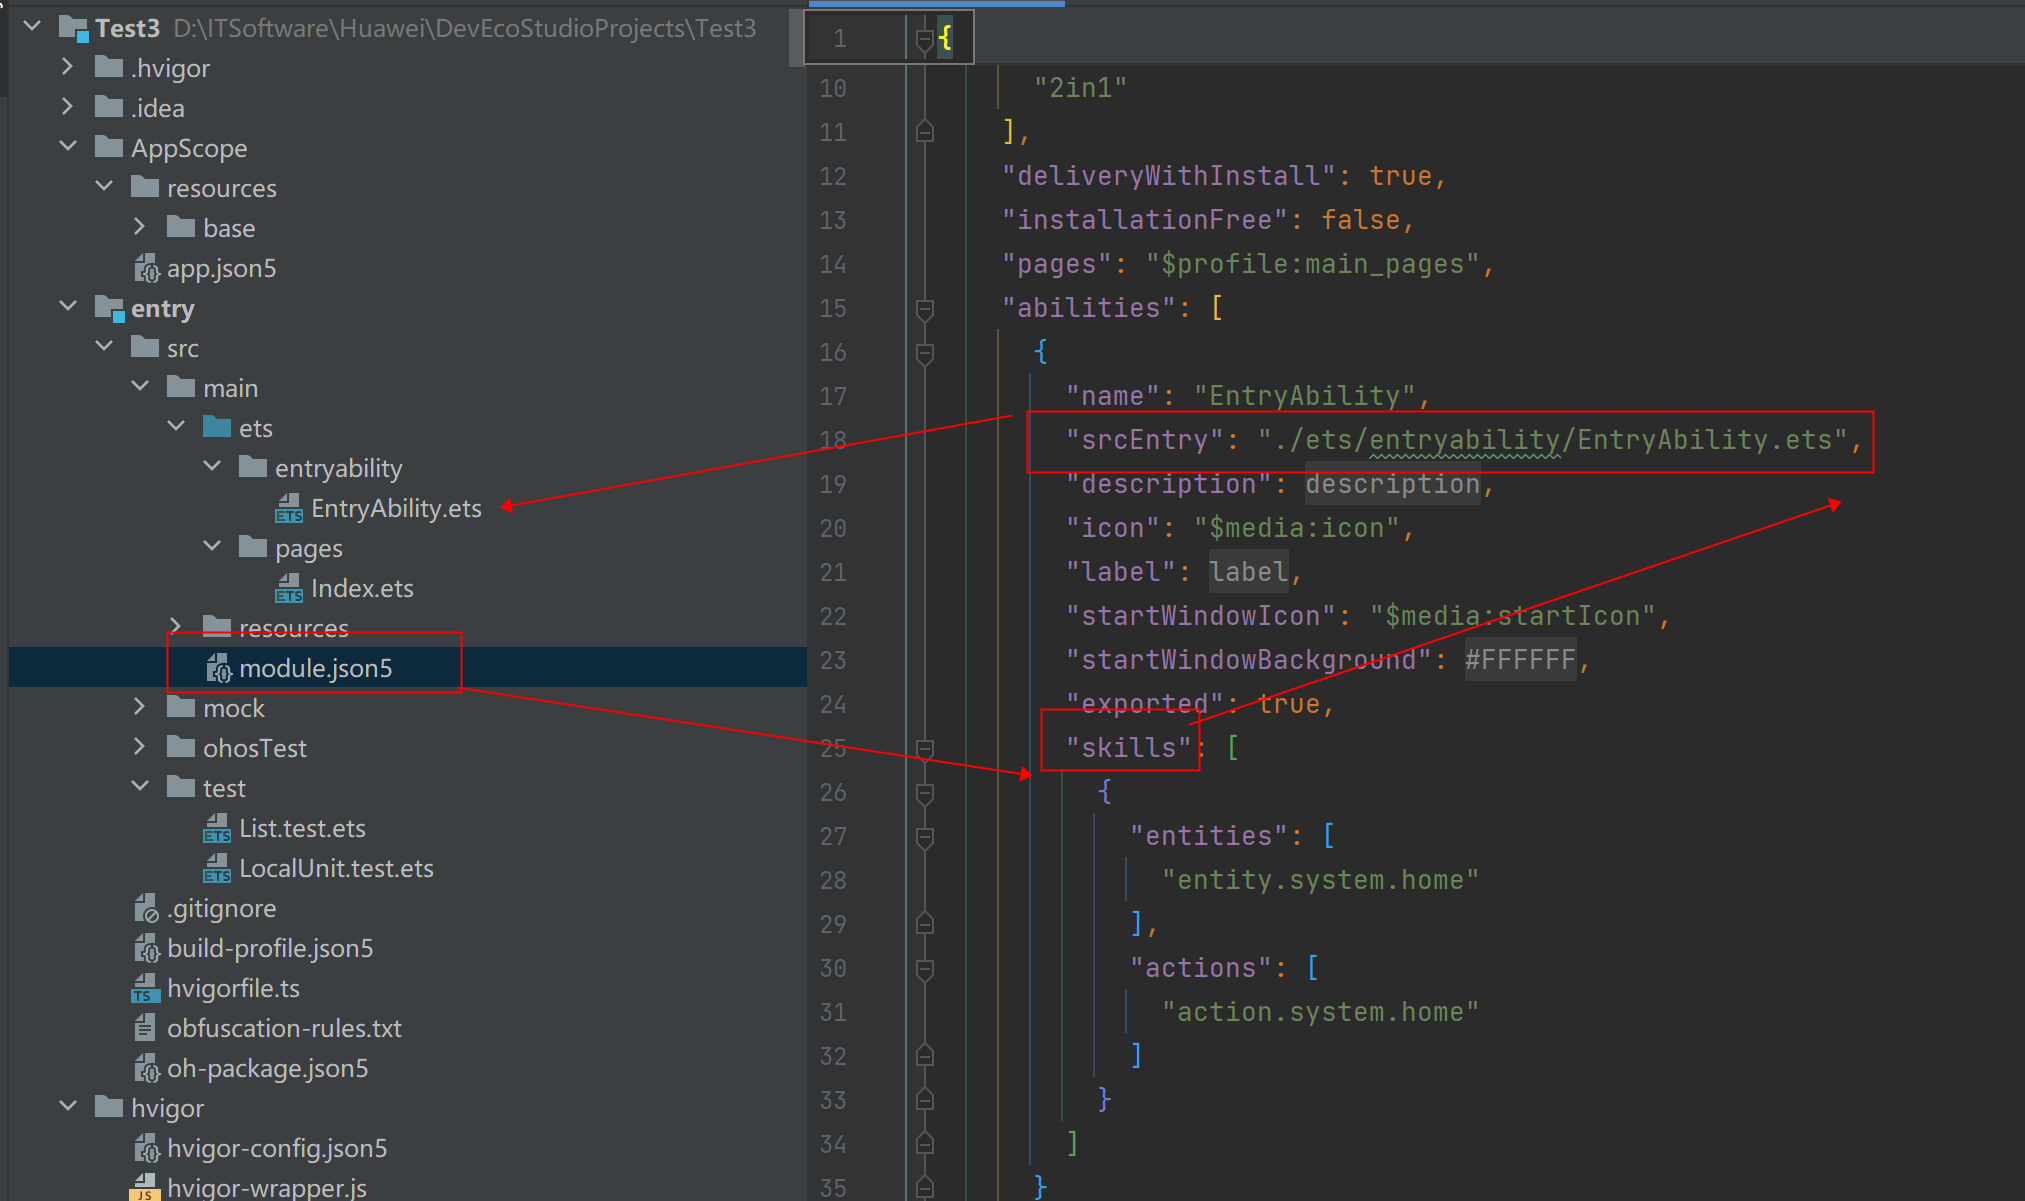Expand the base folder
The width and height of the screenshot is (2025, 1201).
pyautogui.click(x=139, y=226)
